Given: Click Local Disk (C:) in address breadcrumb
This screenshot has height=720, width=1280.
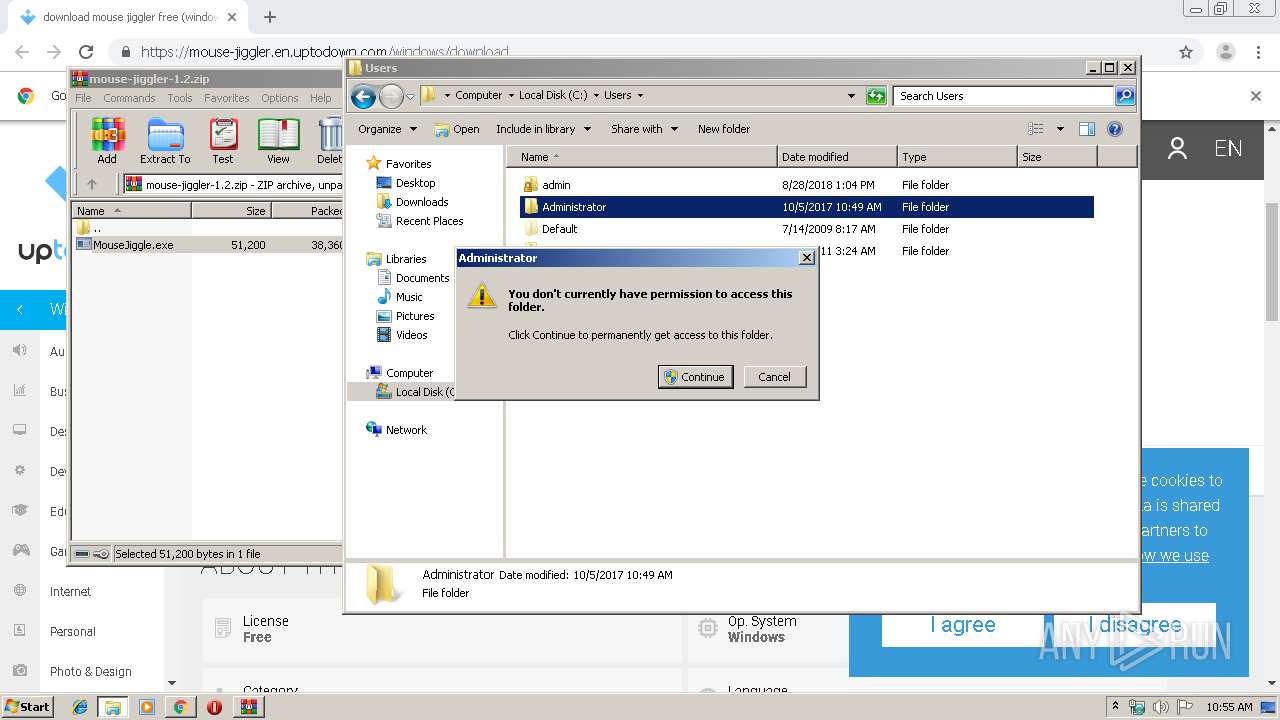Looking at the screenshot, I should 553,96.
